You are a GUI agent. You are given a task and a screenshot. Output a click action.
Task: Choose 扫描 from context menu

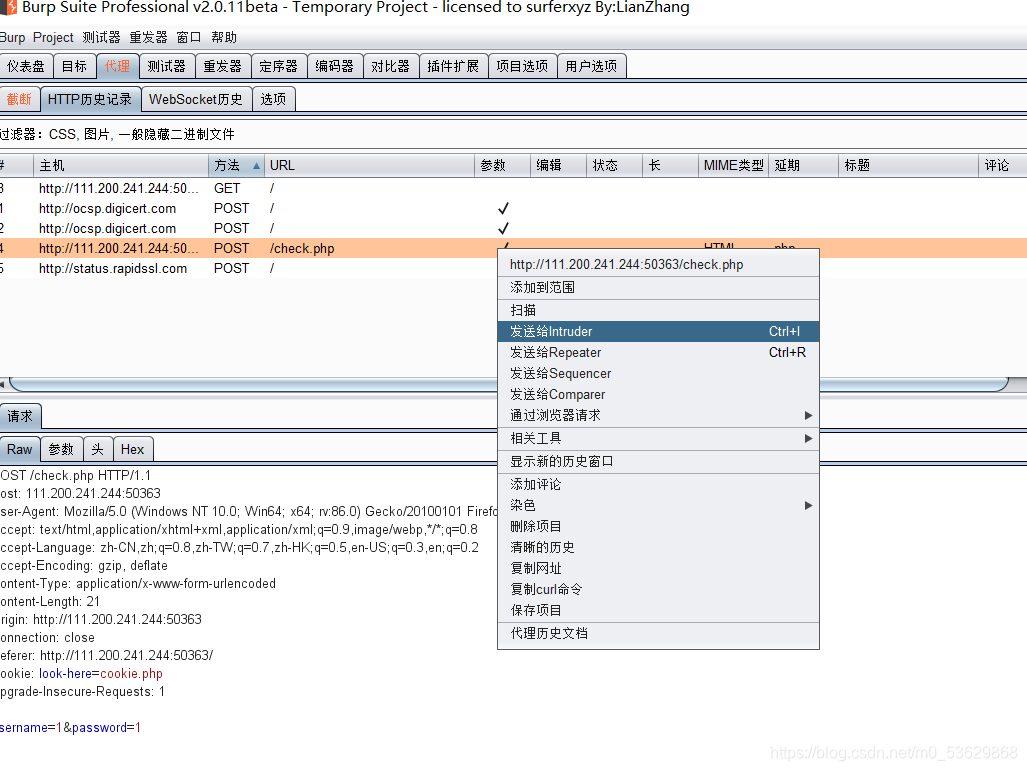click(x=658, y=310)
